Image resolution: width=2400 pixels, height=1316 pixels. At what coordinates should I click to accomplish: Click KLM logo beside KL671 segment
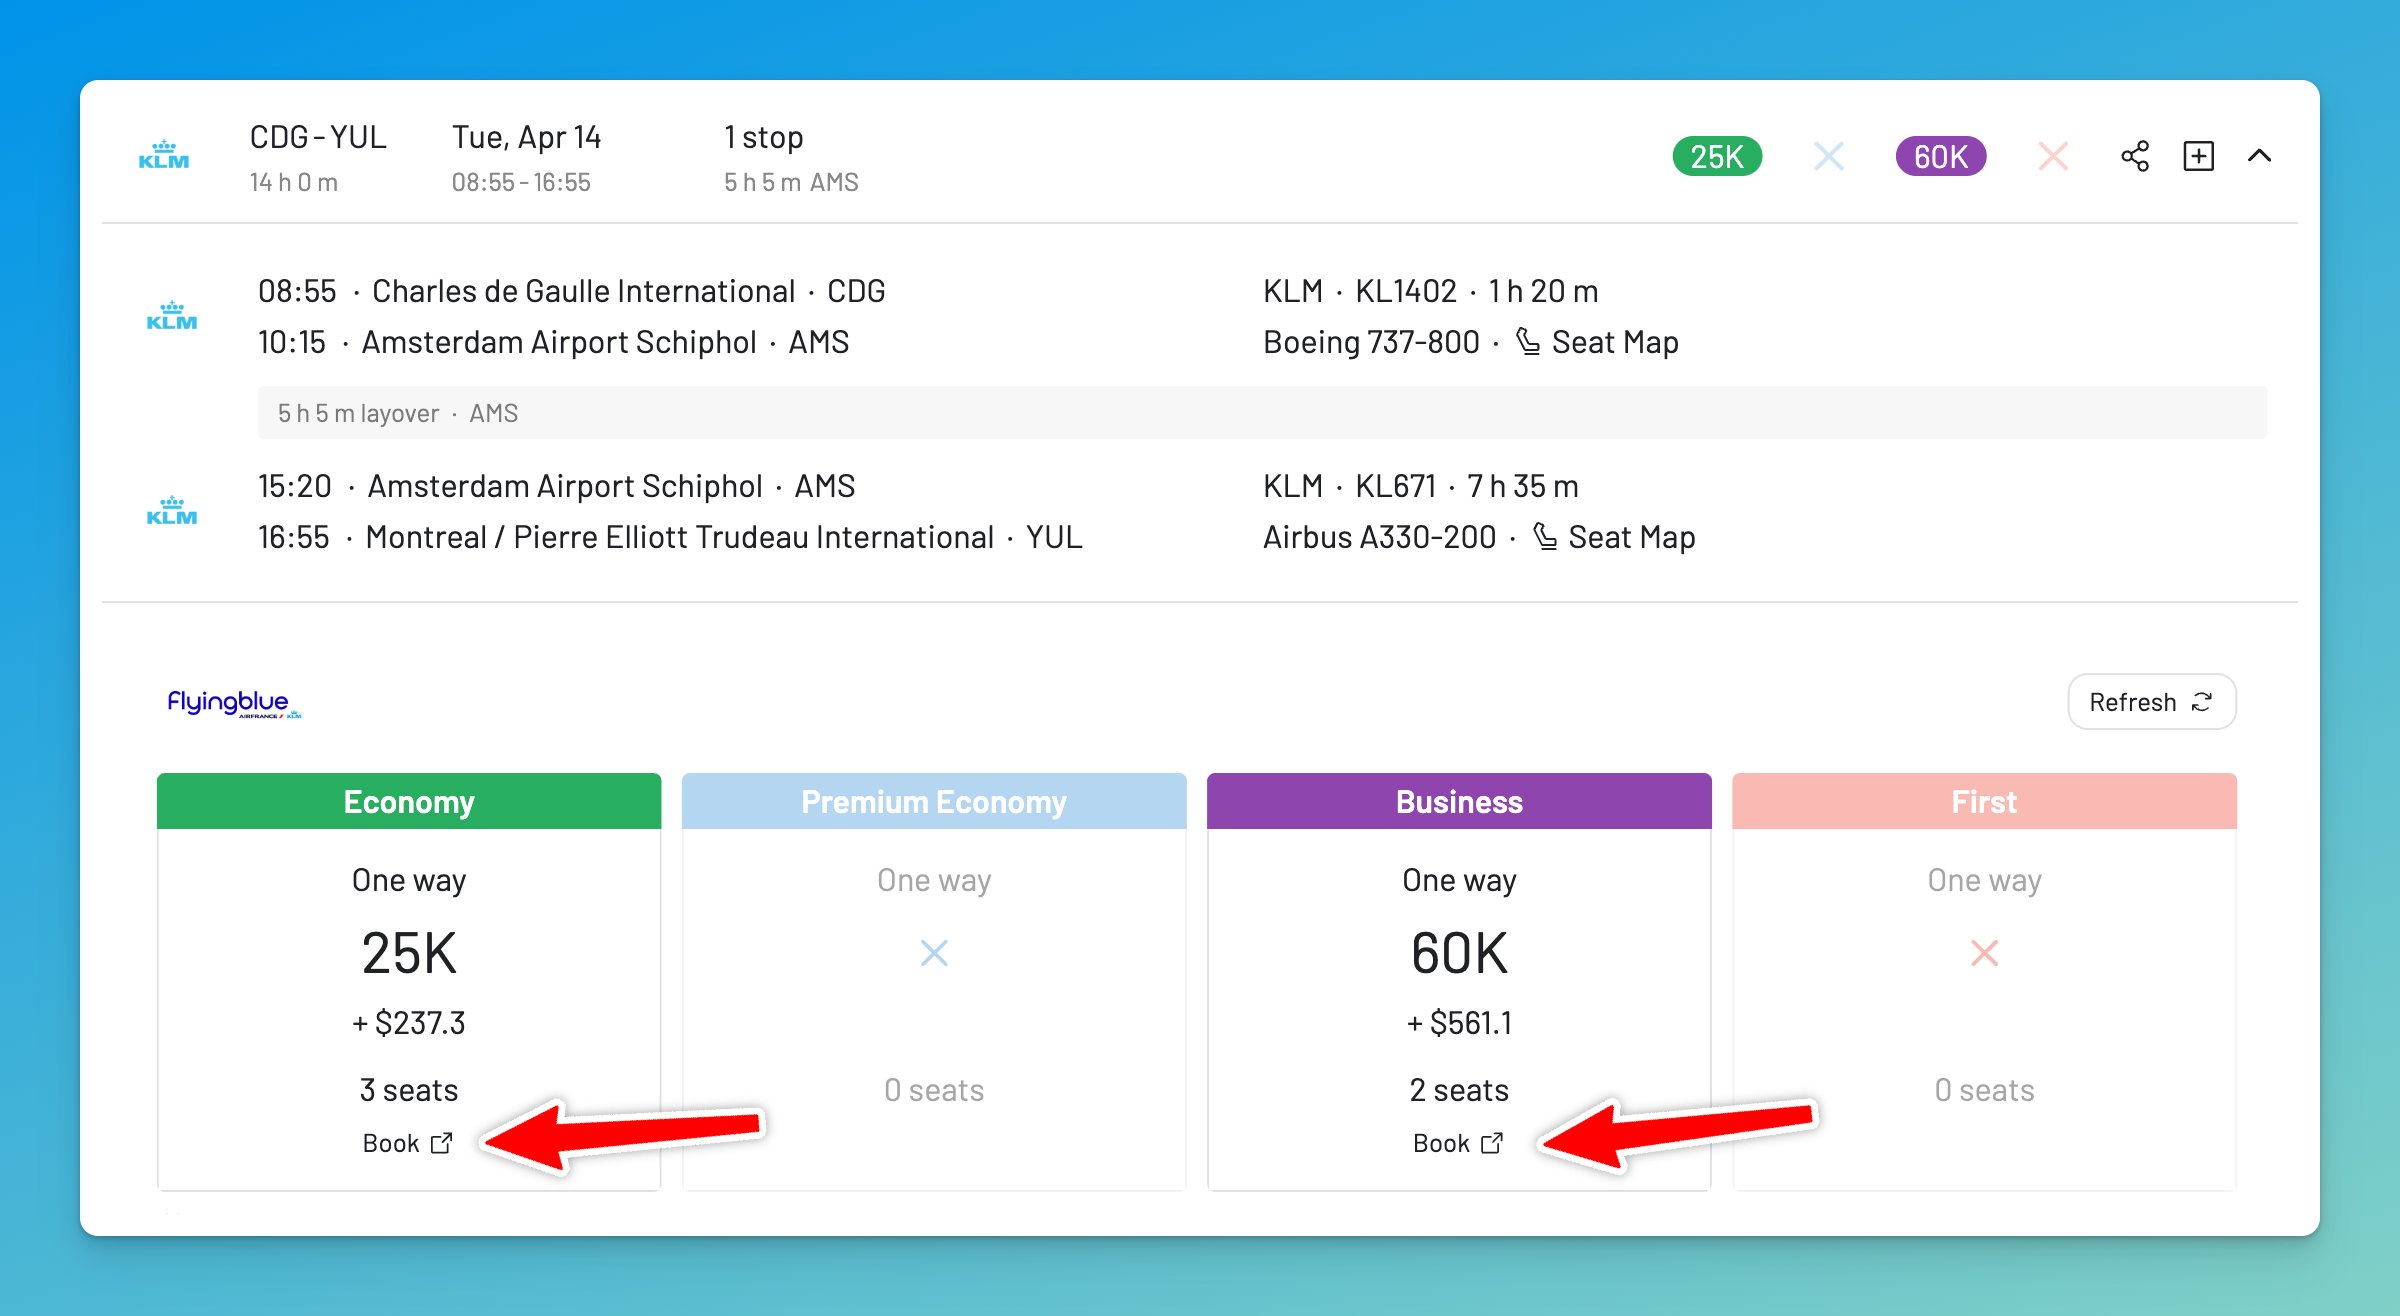click(172, 511)
